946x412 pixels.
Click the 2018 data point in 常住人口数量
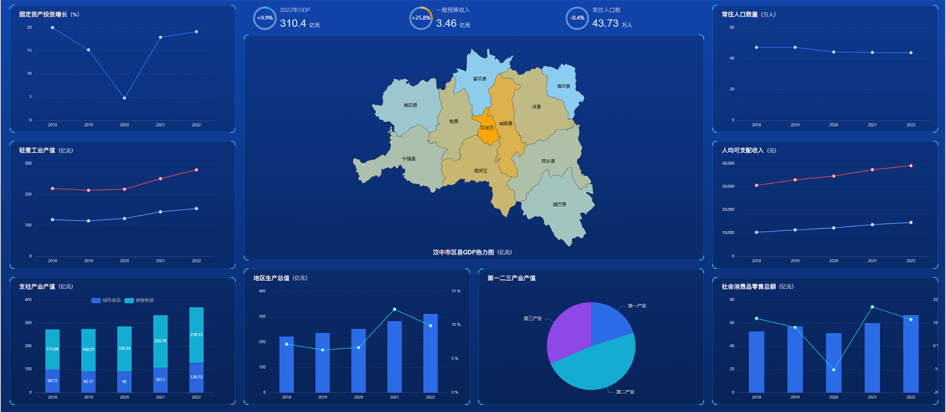[x=756, y=47]
